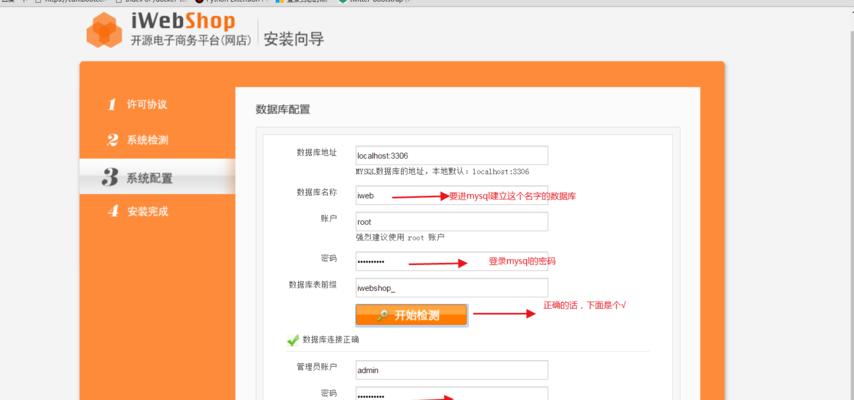The image size is (854, 400).
Task: Click the 安装向导 title text
Action: tap(294, 39)
